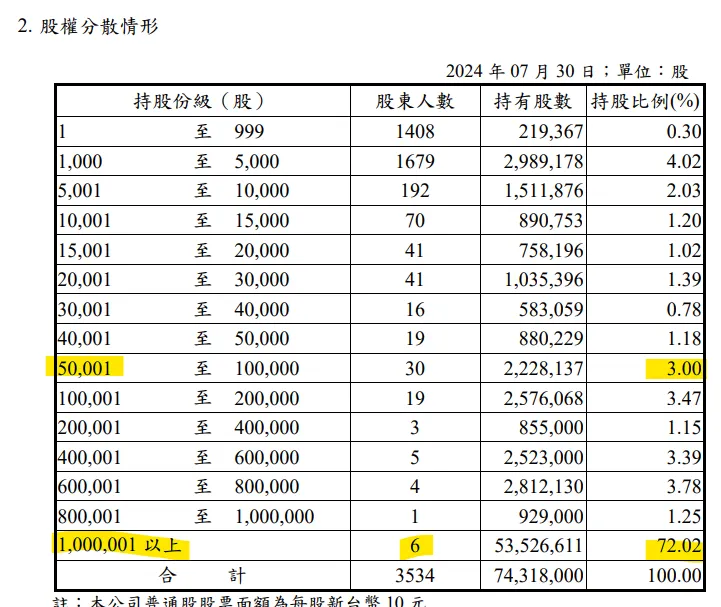The width and height of the screenshot is (721, 607).
Task: Click range start '10,001'
Action: 84,221
